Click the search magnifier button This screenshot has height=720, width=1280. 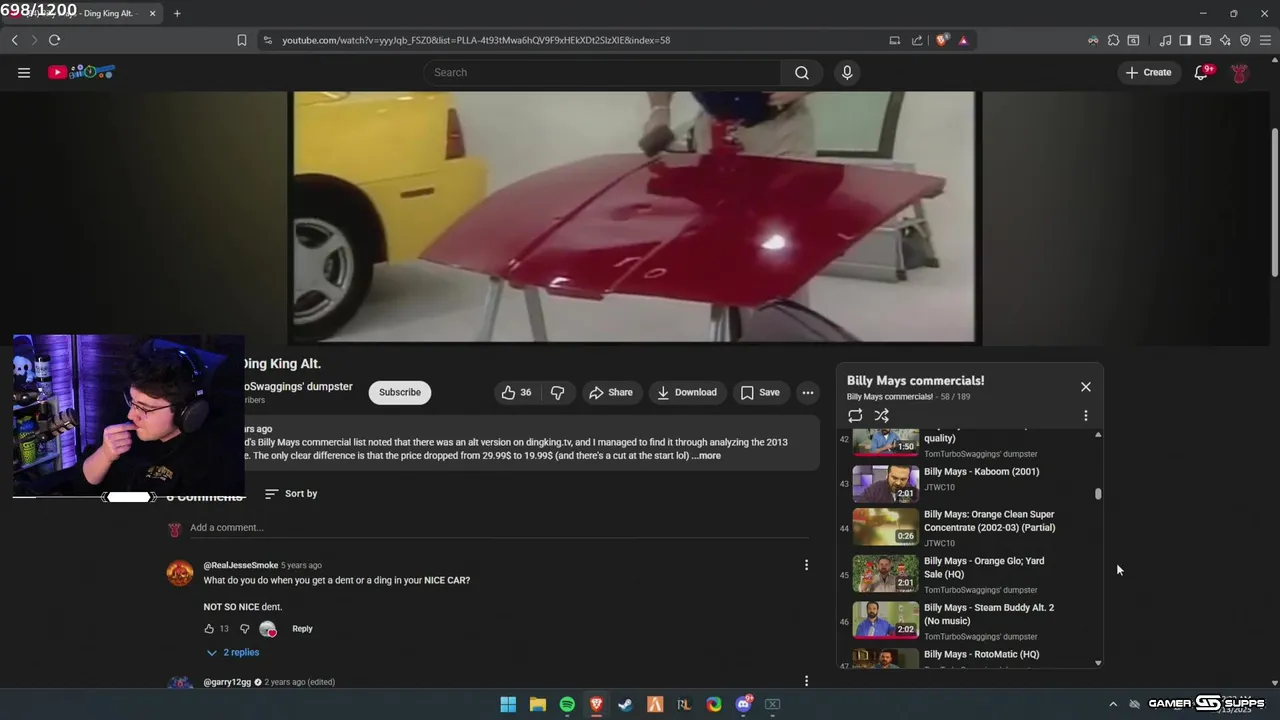[802, 72]
